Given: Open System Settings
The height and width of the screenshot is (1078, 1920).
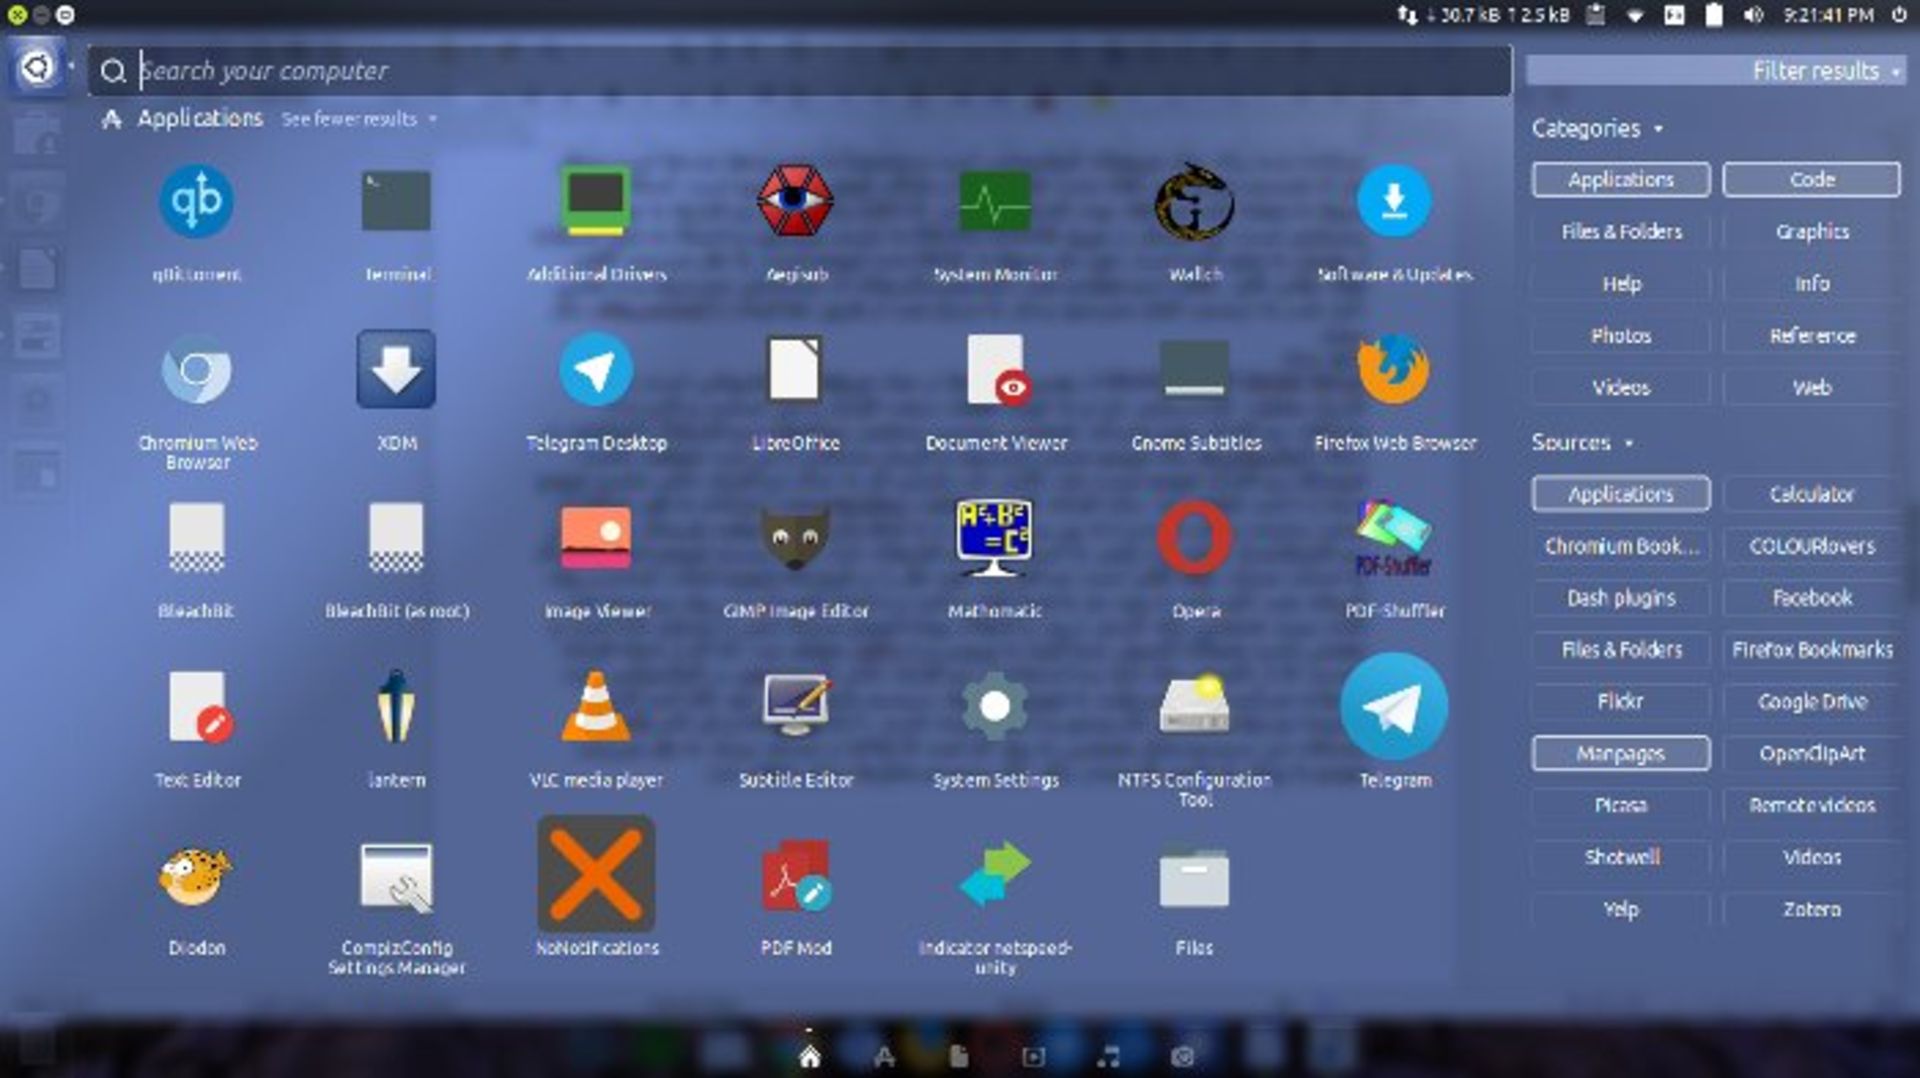Looking at the screenshot, I should click(x=995, y=707).
